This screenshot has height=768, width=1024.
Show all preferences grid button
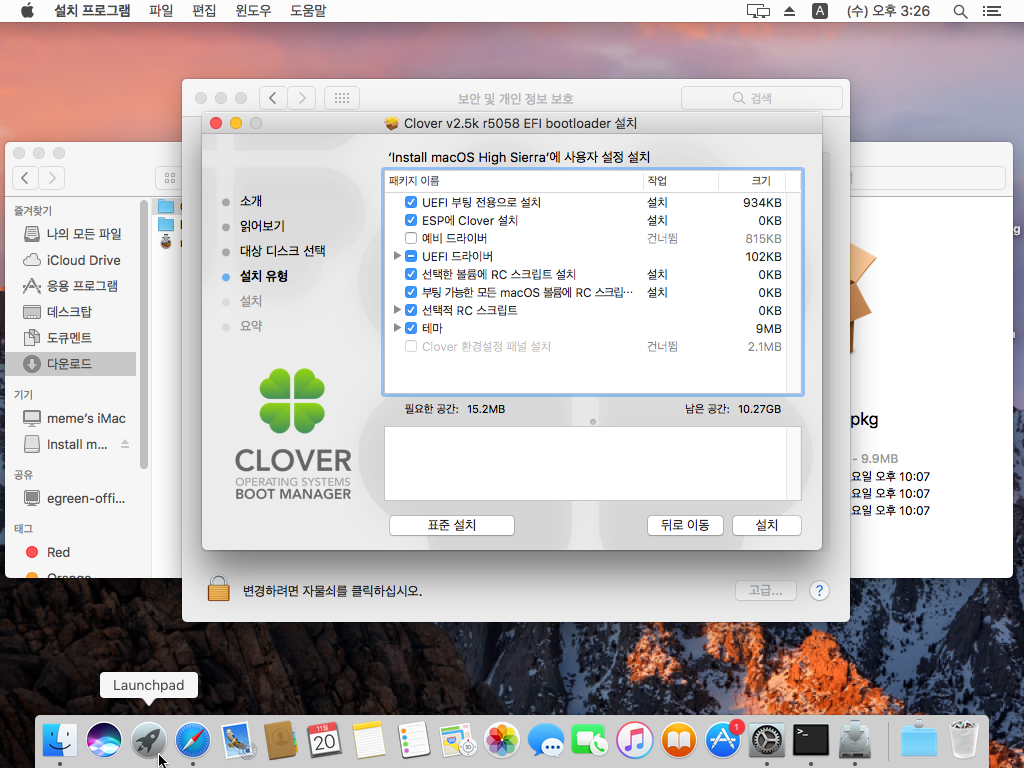pyautogui.click(x=342, y=98)
